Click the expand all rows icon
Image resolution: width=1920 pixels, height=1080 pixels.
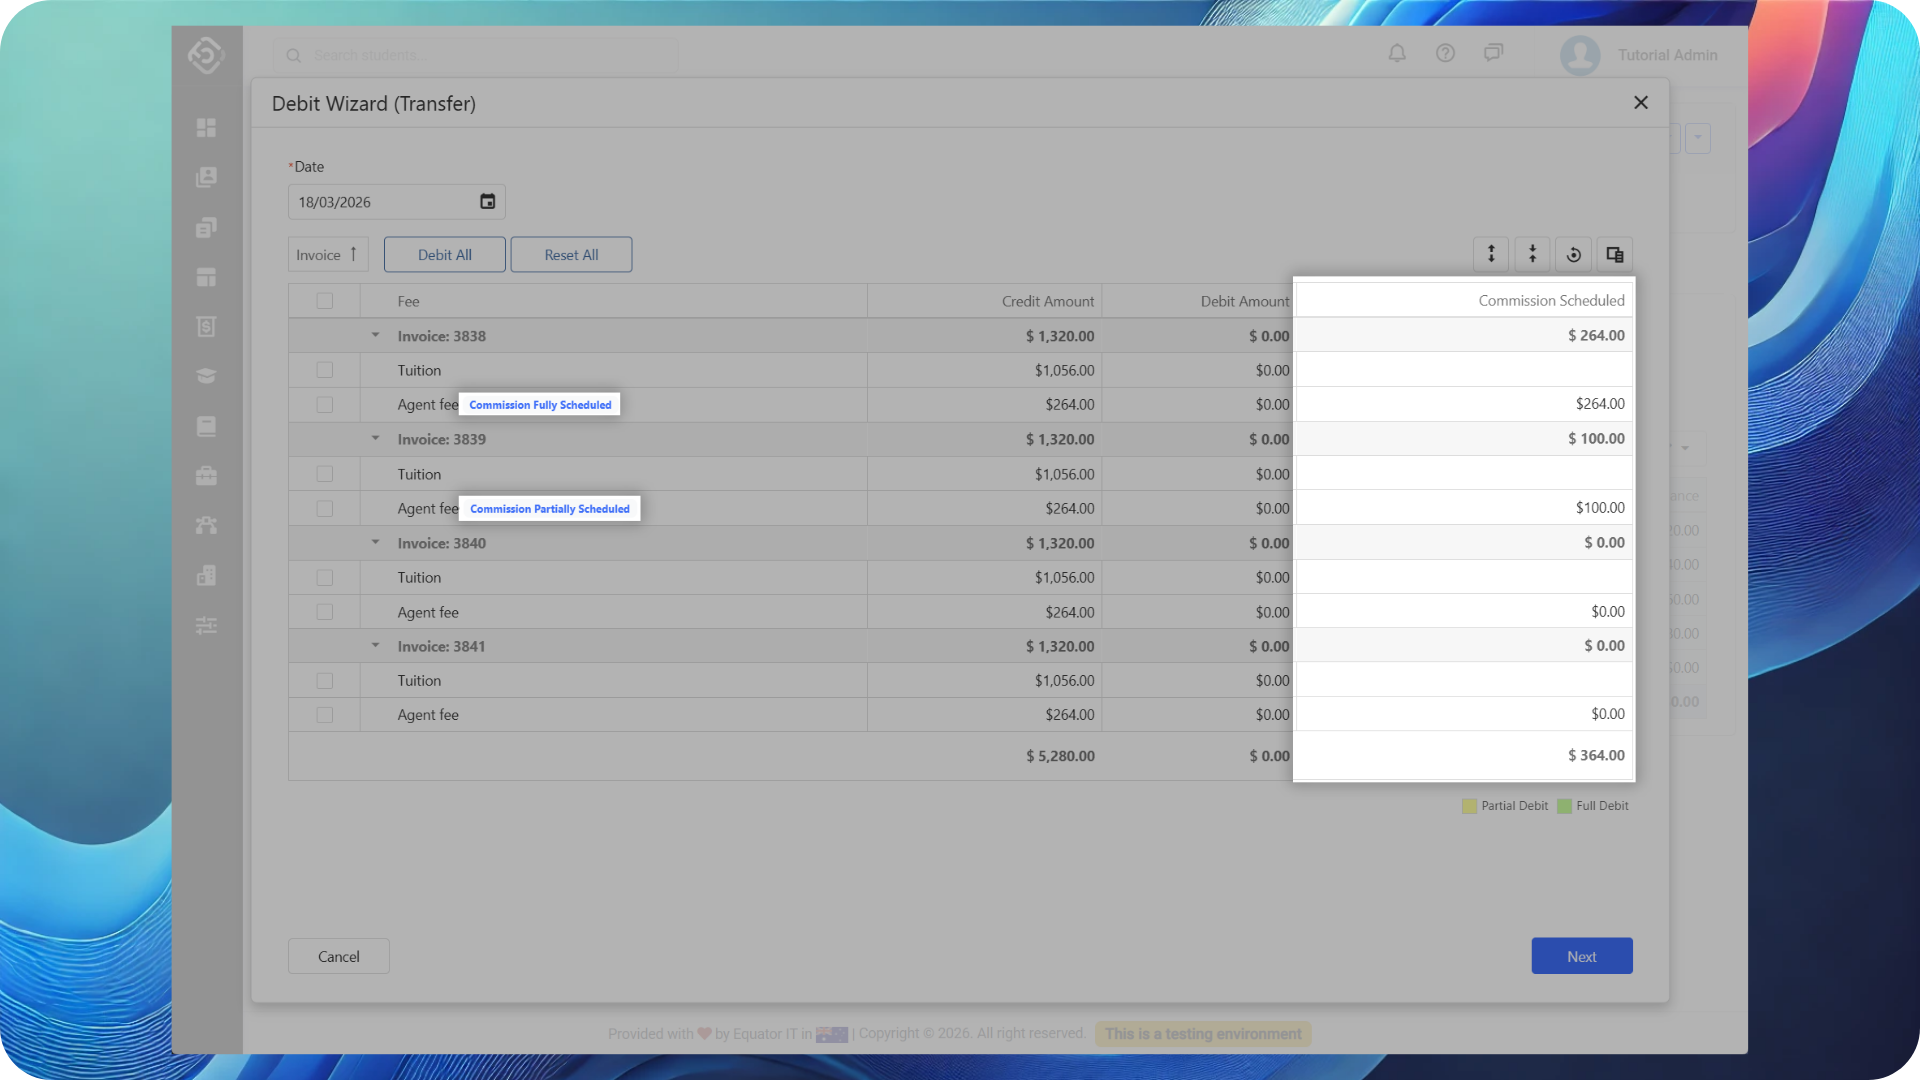(1491, 254)
